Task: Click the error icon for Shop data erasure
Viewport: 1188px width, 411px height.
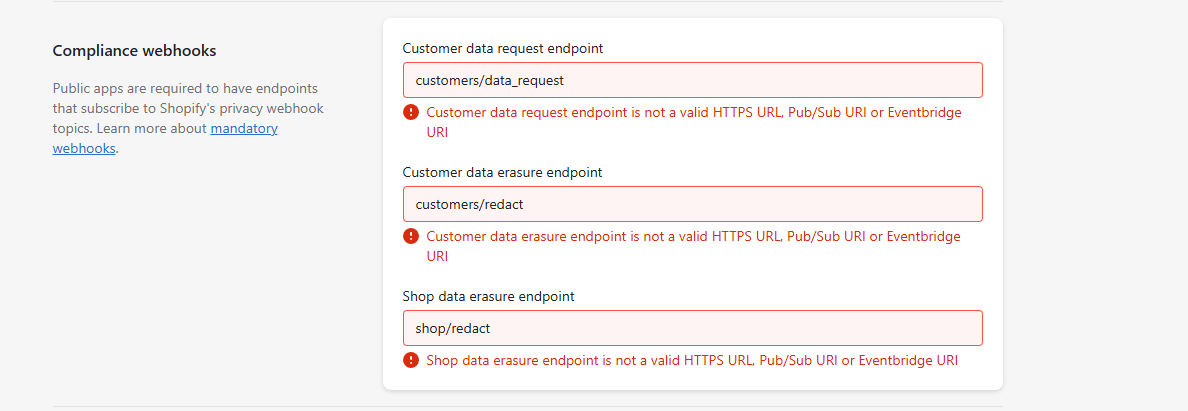Action: 411,359
